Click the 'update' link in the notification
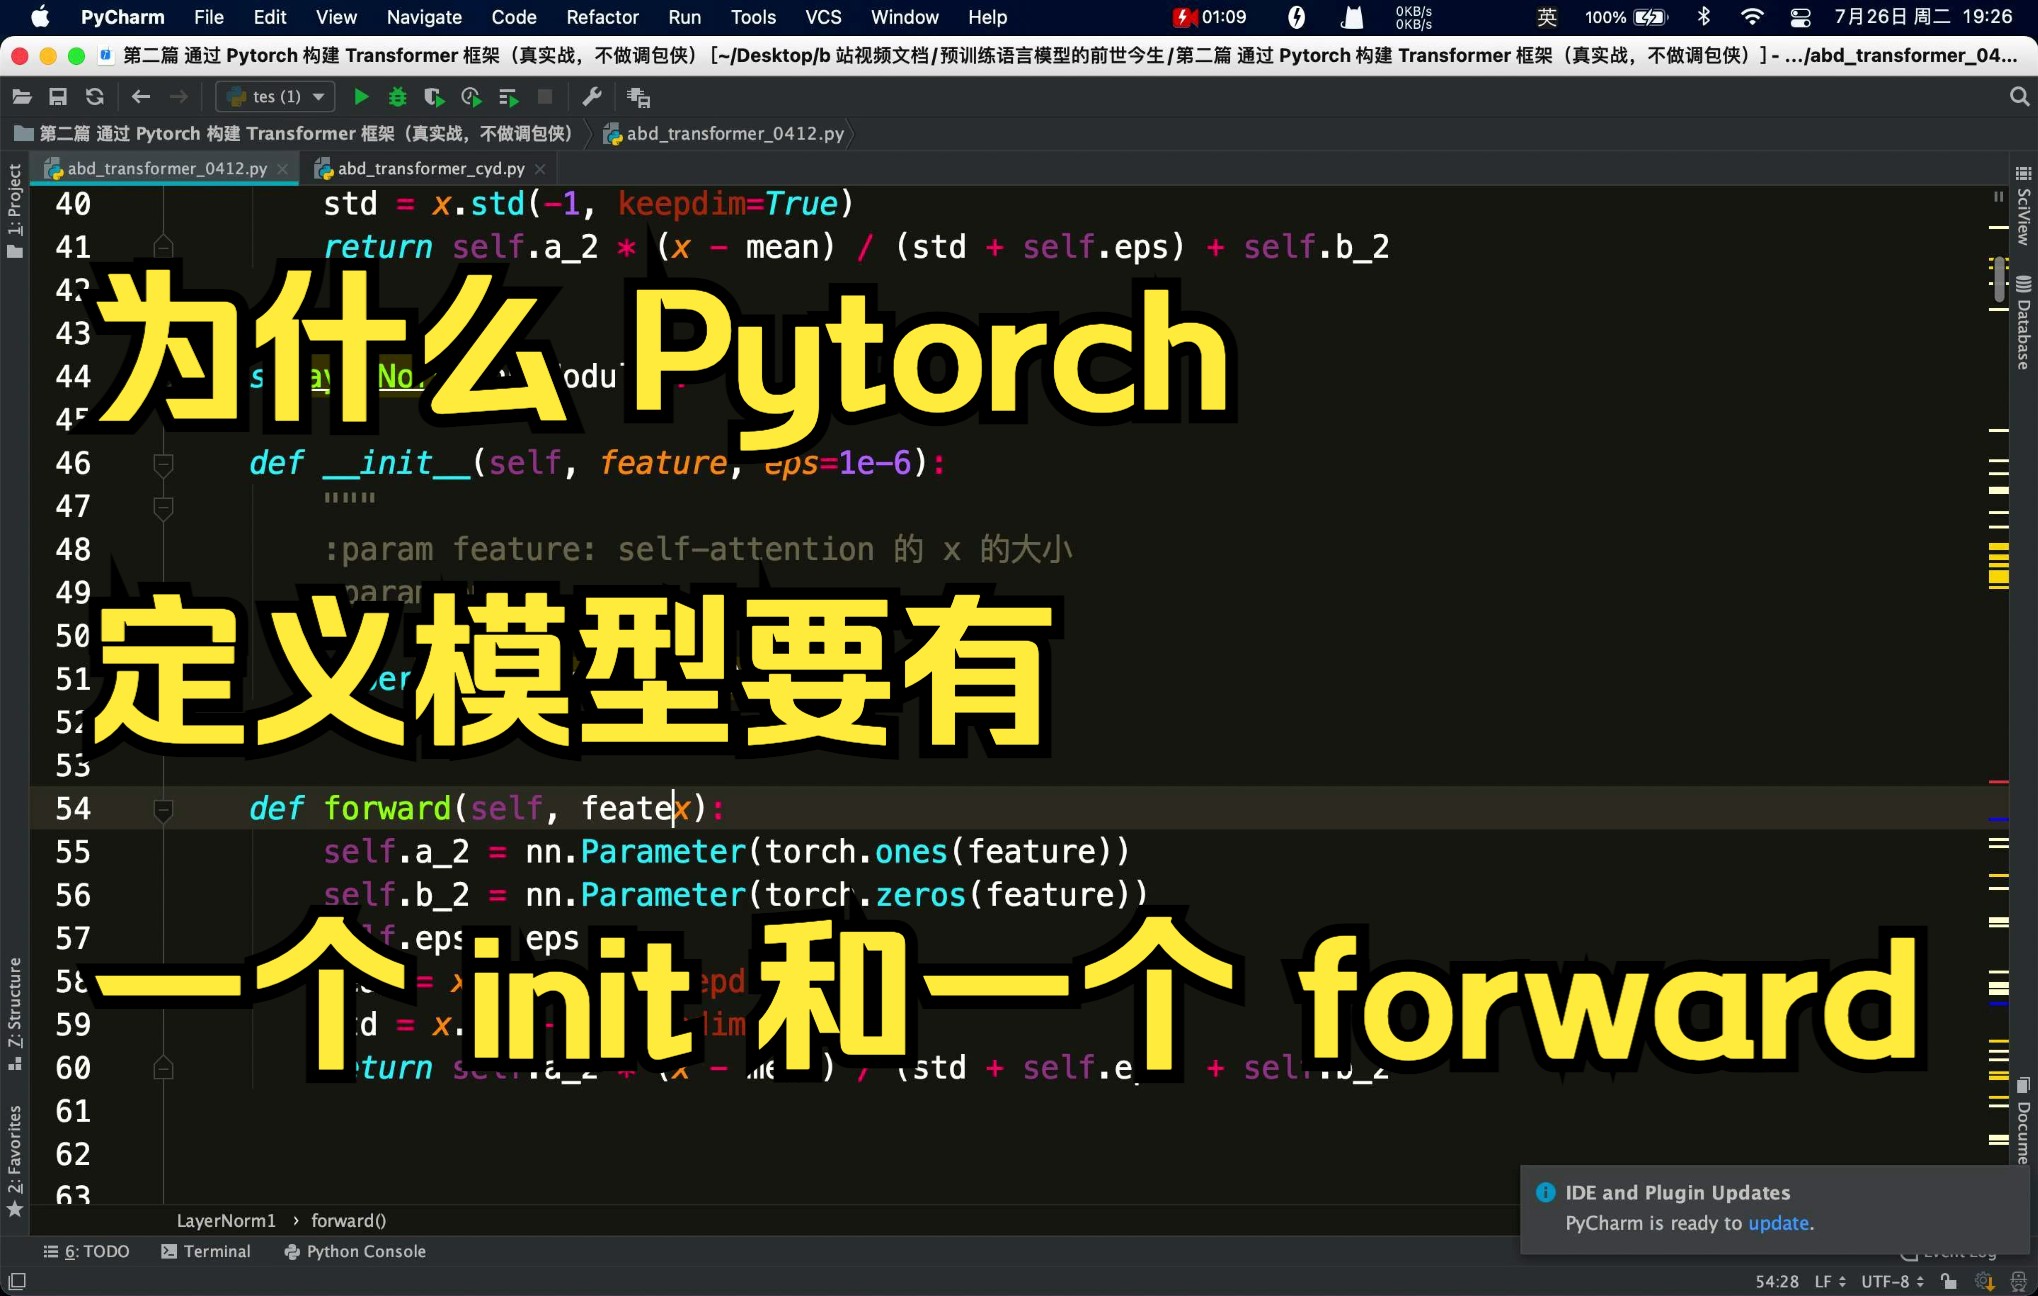The width and height of the screenshot is (2038, 1296). (x=1779, y=1223)
